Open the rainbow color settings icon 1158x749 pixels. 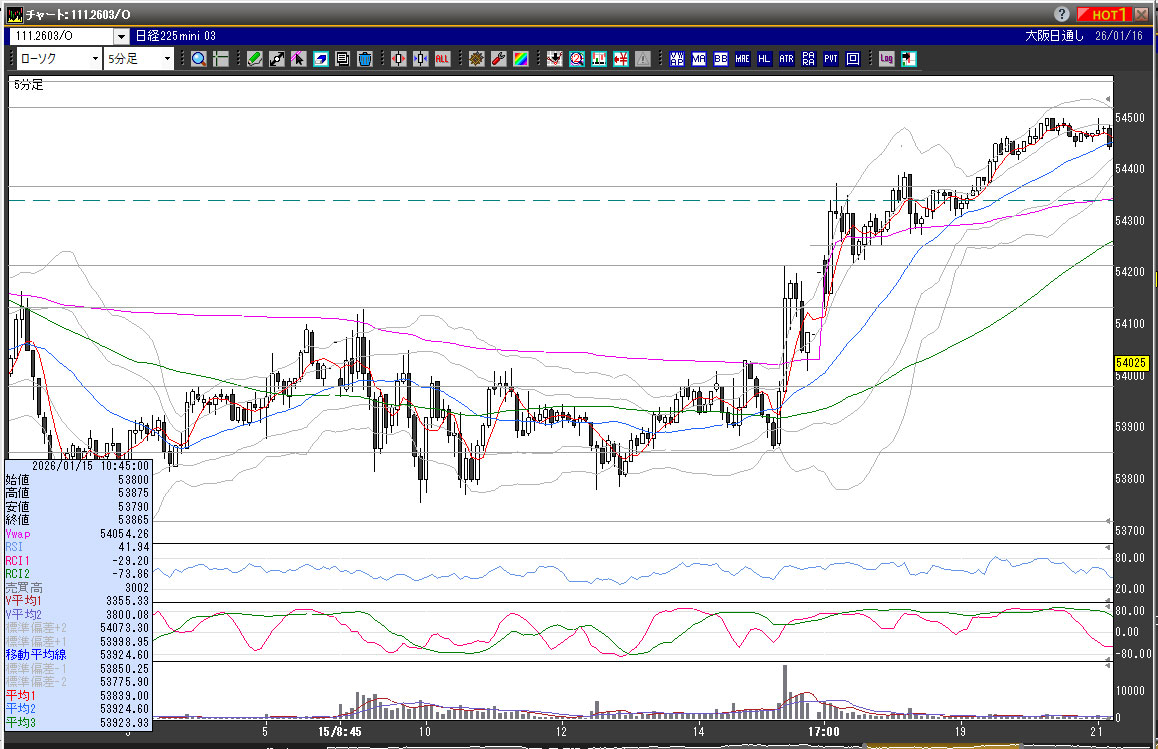(520, 59)
